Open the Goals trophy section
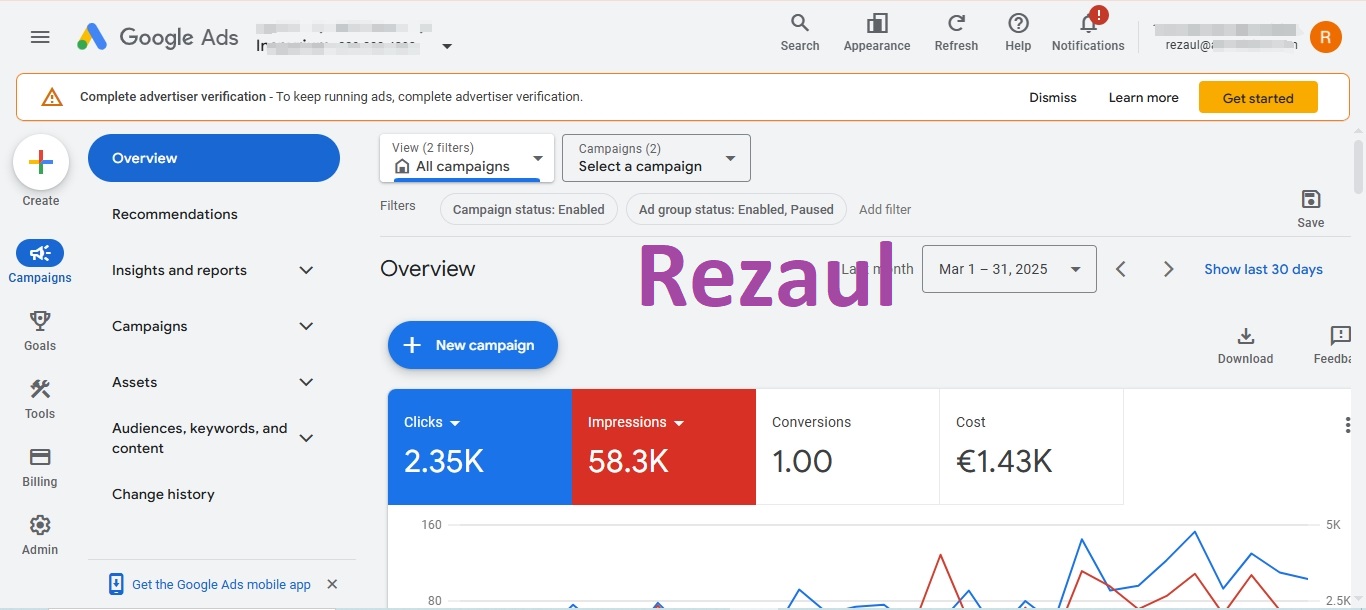1366x610 pixels. point(40,330)
